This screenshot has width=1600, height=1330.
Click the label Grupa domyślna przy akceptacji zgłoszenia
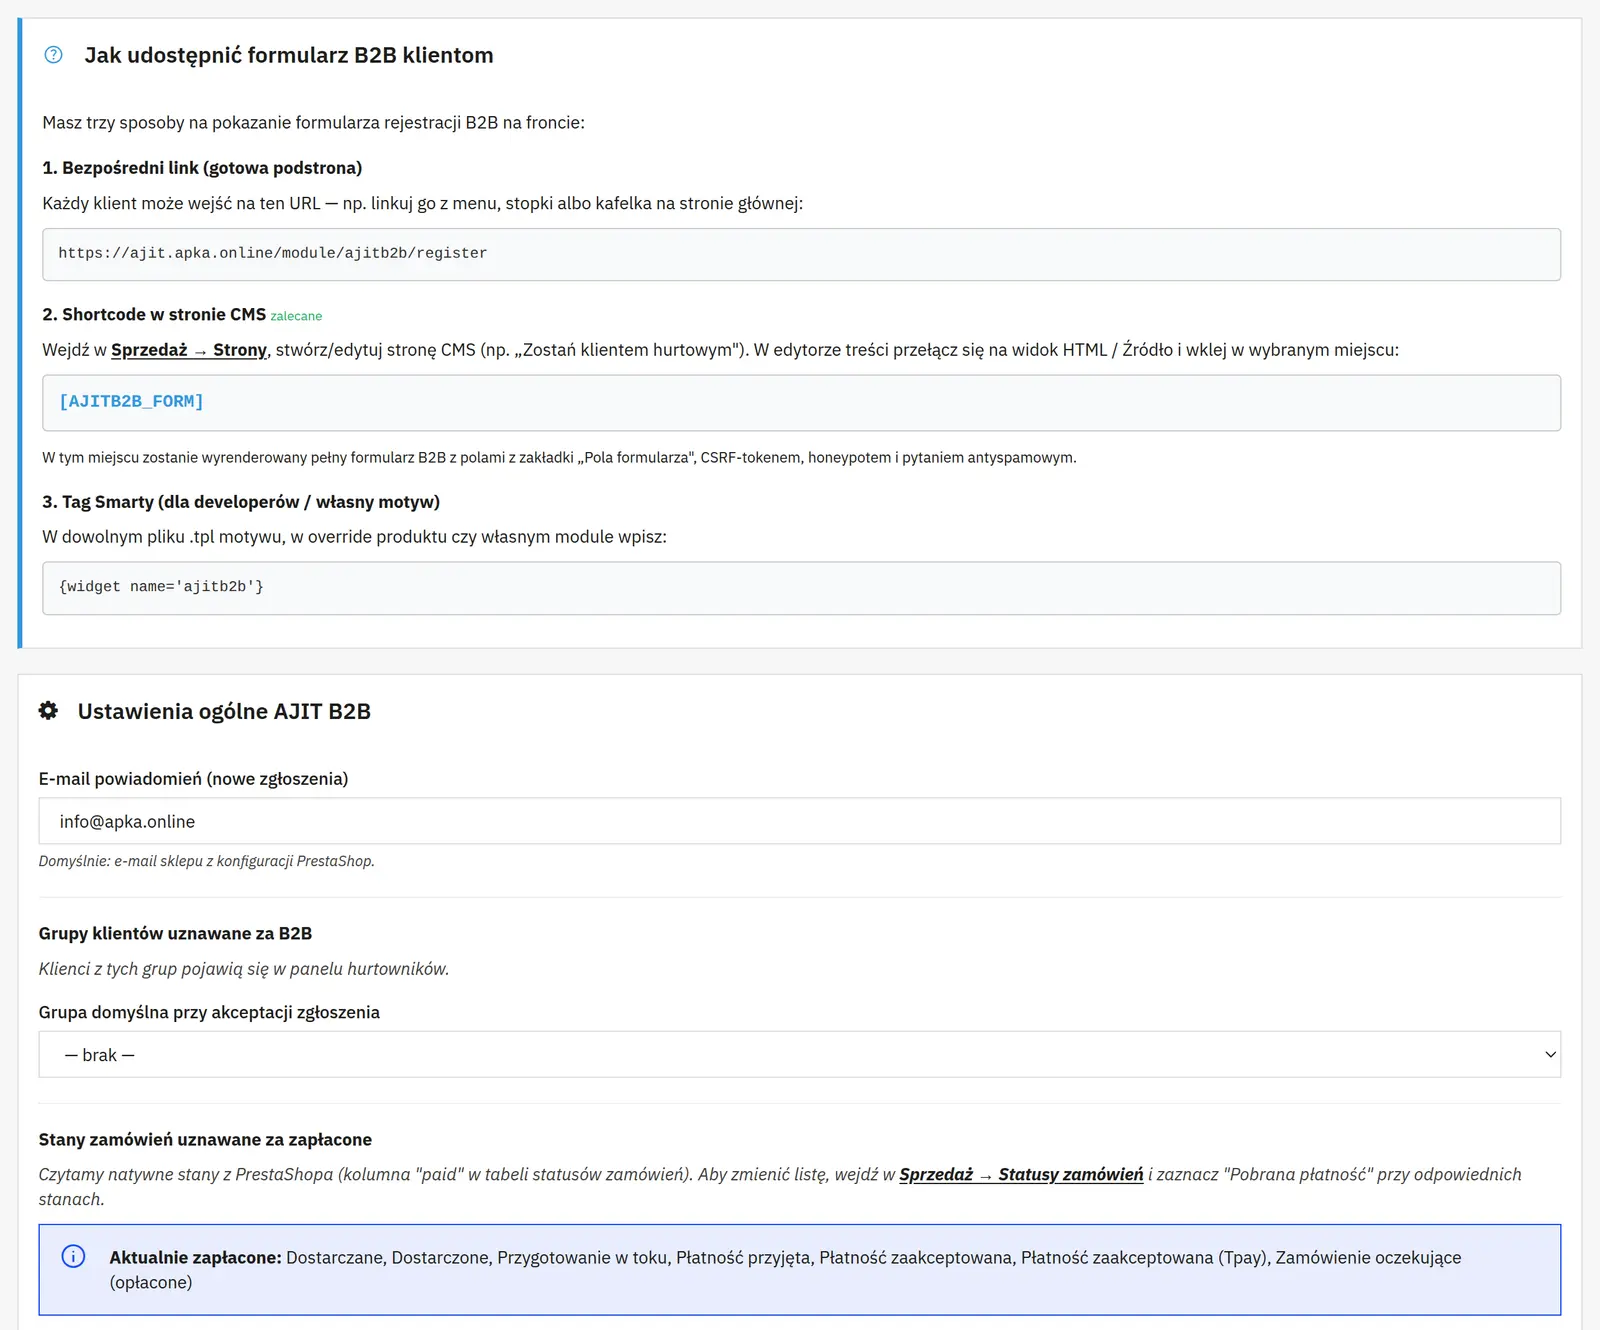click(209, 1012)
